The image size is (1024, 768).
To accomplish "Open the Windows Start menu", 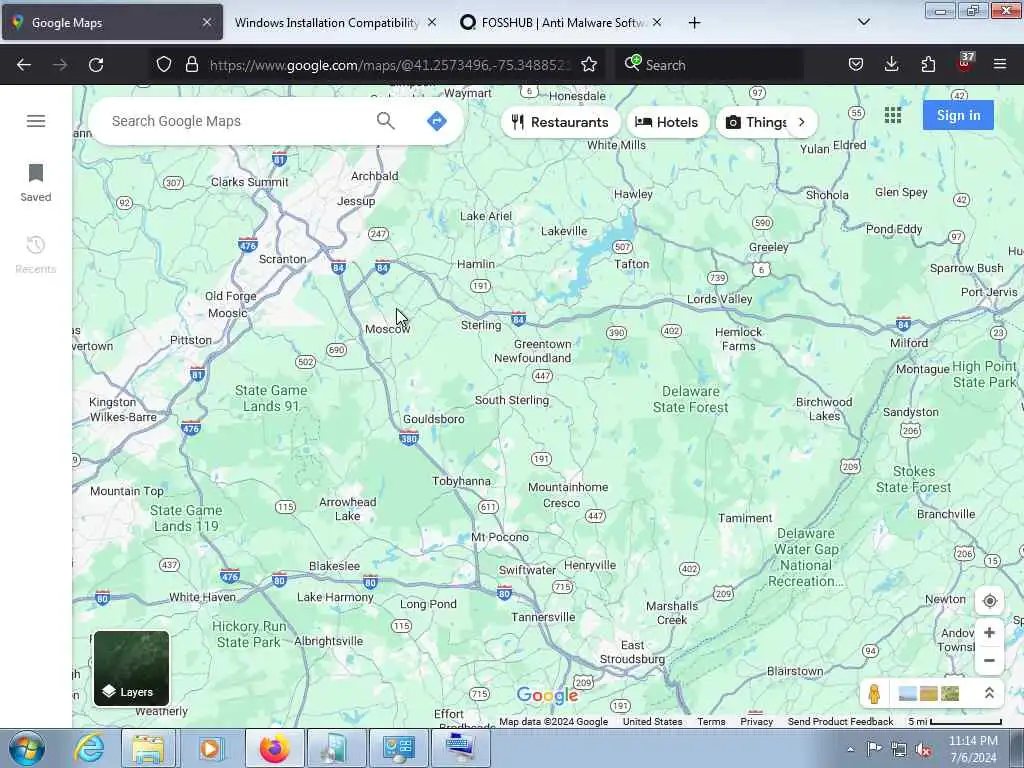I will coord(26,748).
